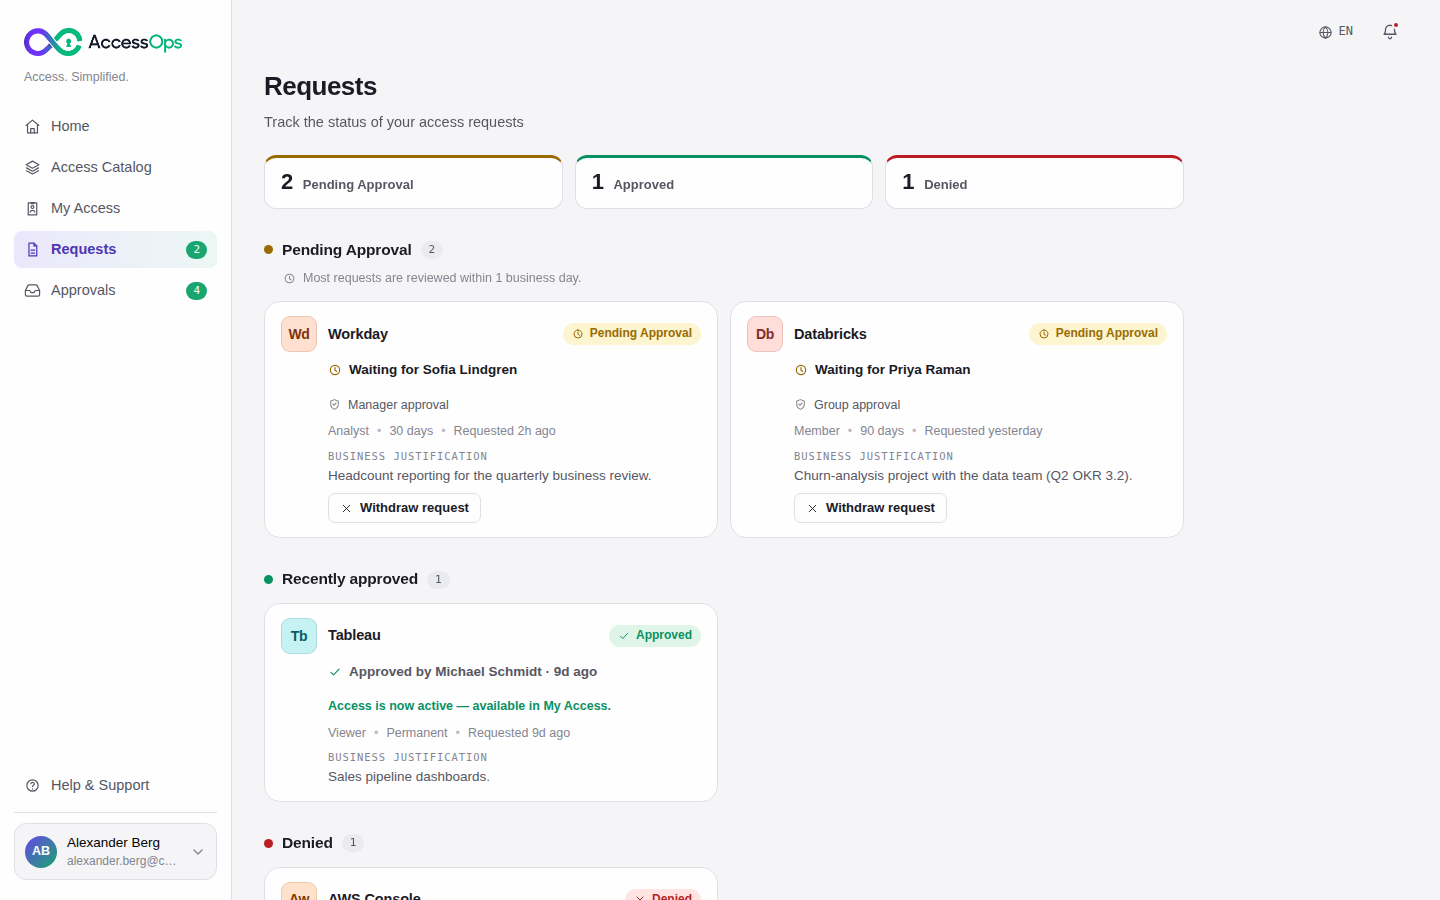This screenshot has height=900, width=1440.
Task: Click the Workday Wd app icon
Action: coord(299,334)
